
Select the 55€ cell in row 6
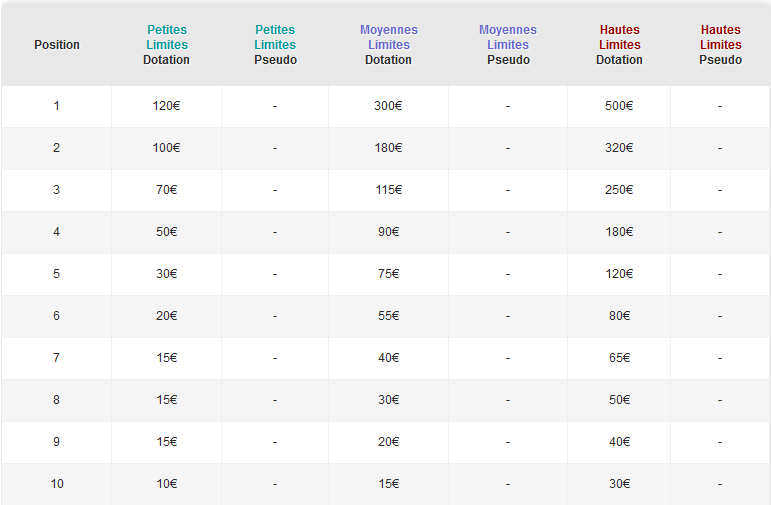[x=388, y=316]
